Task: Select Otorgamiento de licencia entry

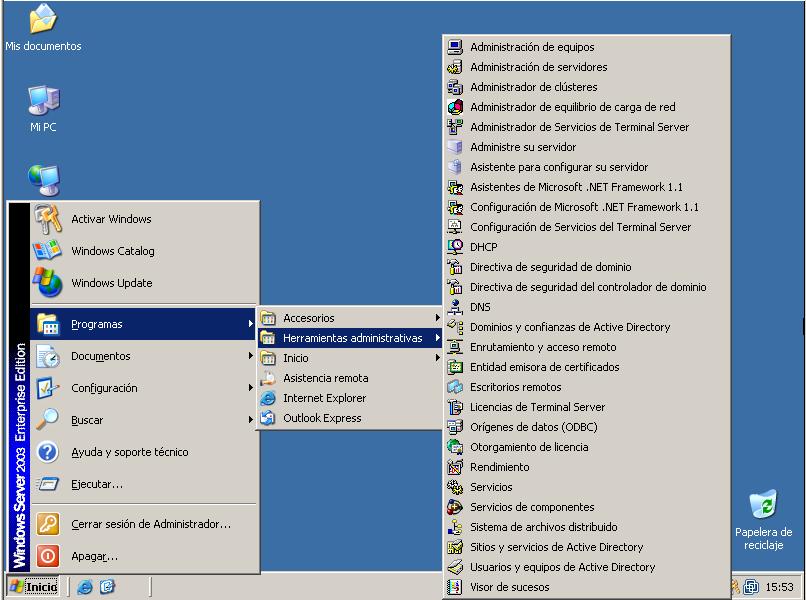Action: 587,447
